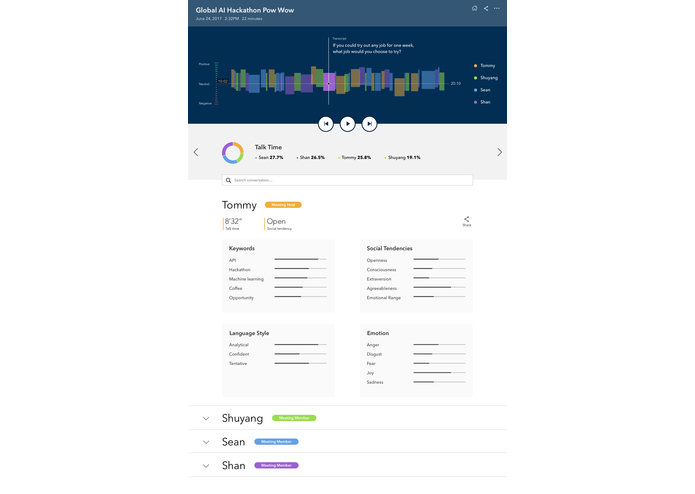The width and height of the screenshot is (695, 494).
Task: Click the Agreeableness tendency row
Action: [416, 288]
